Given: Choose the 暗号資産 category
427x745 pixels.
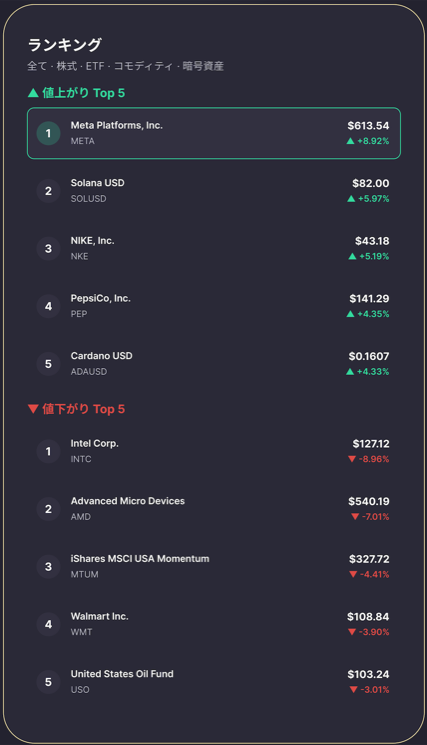Looking at the screenshot, I should pos(203,66).
